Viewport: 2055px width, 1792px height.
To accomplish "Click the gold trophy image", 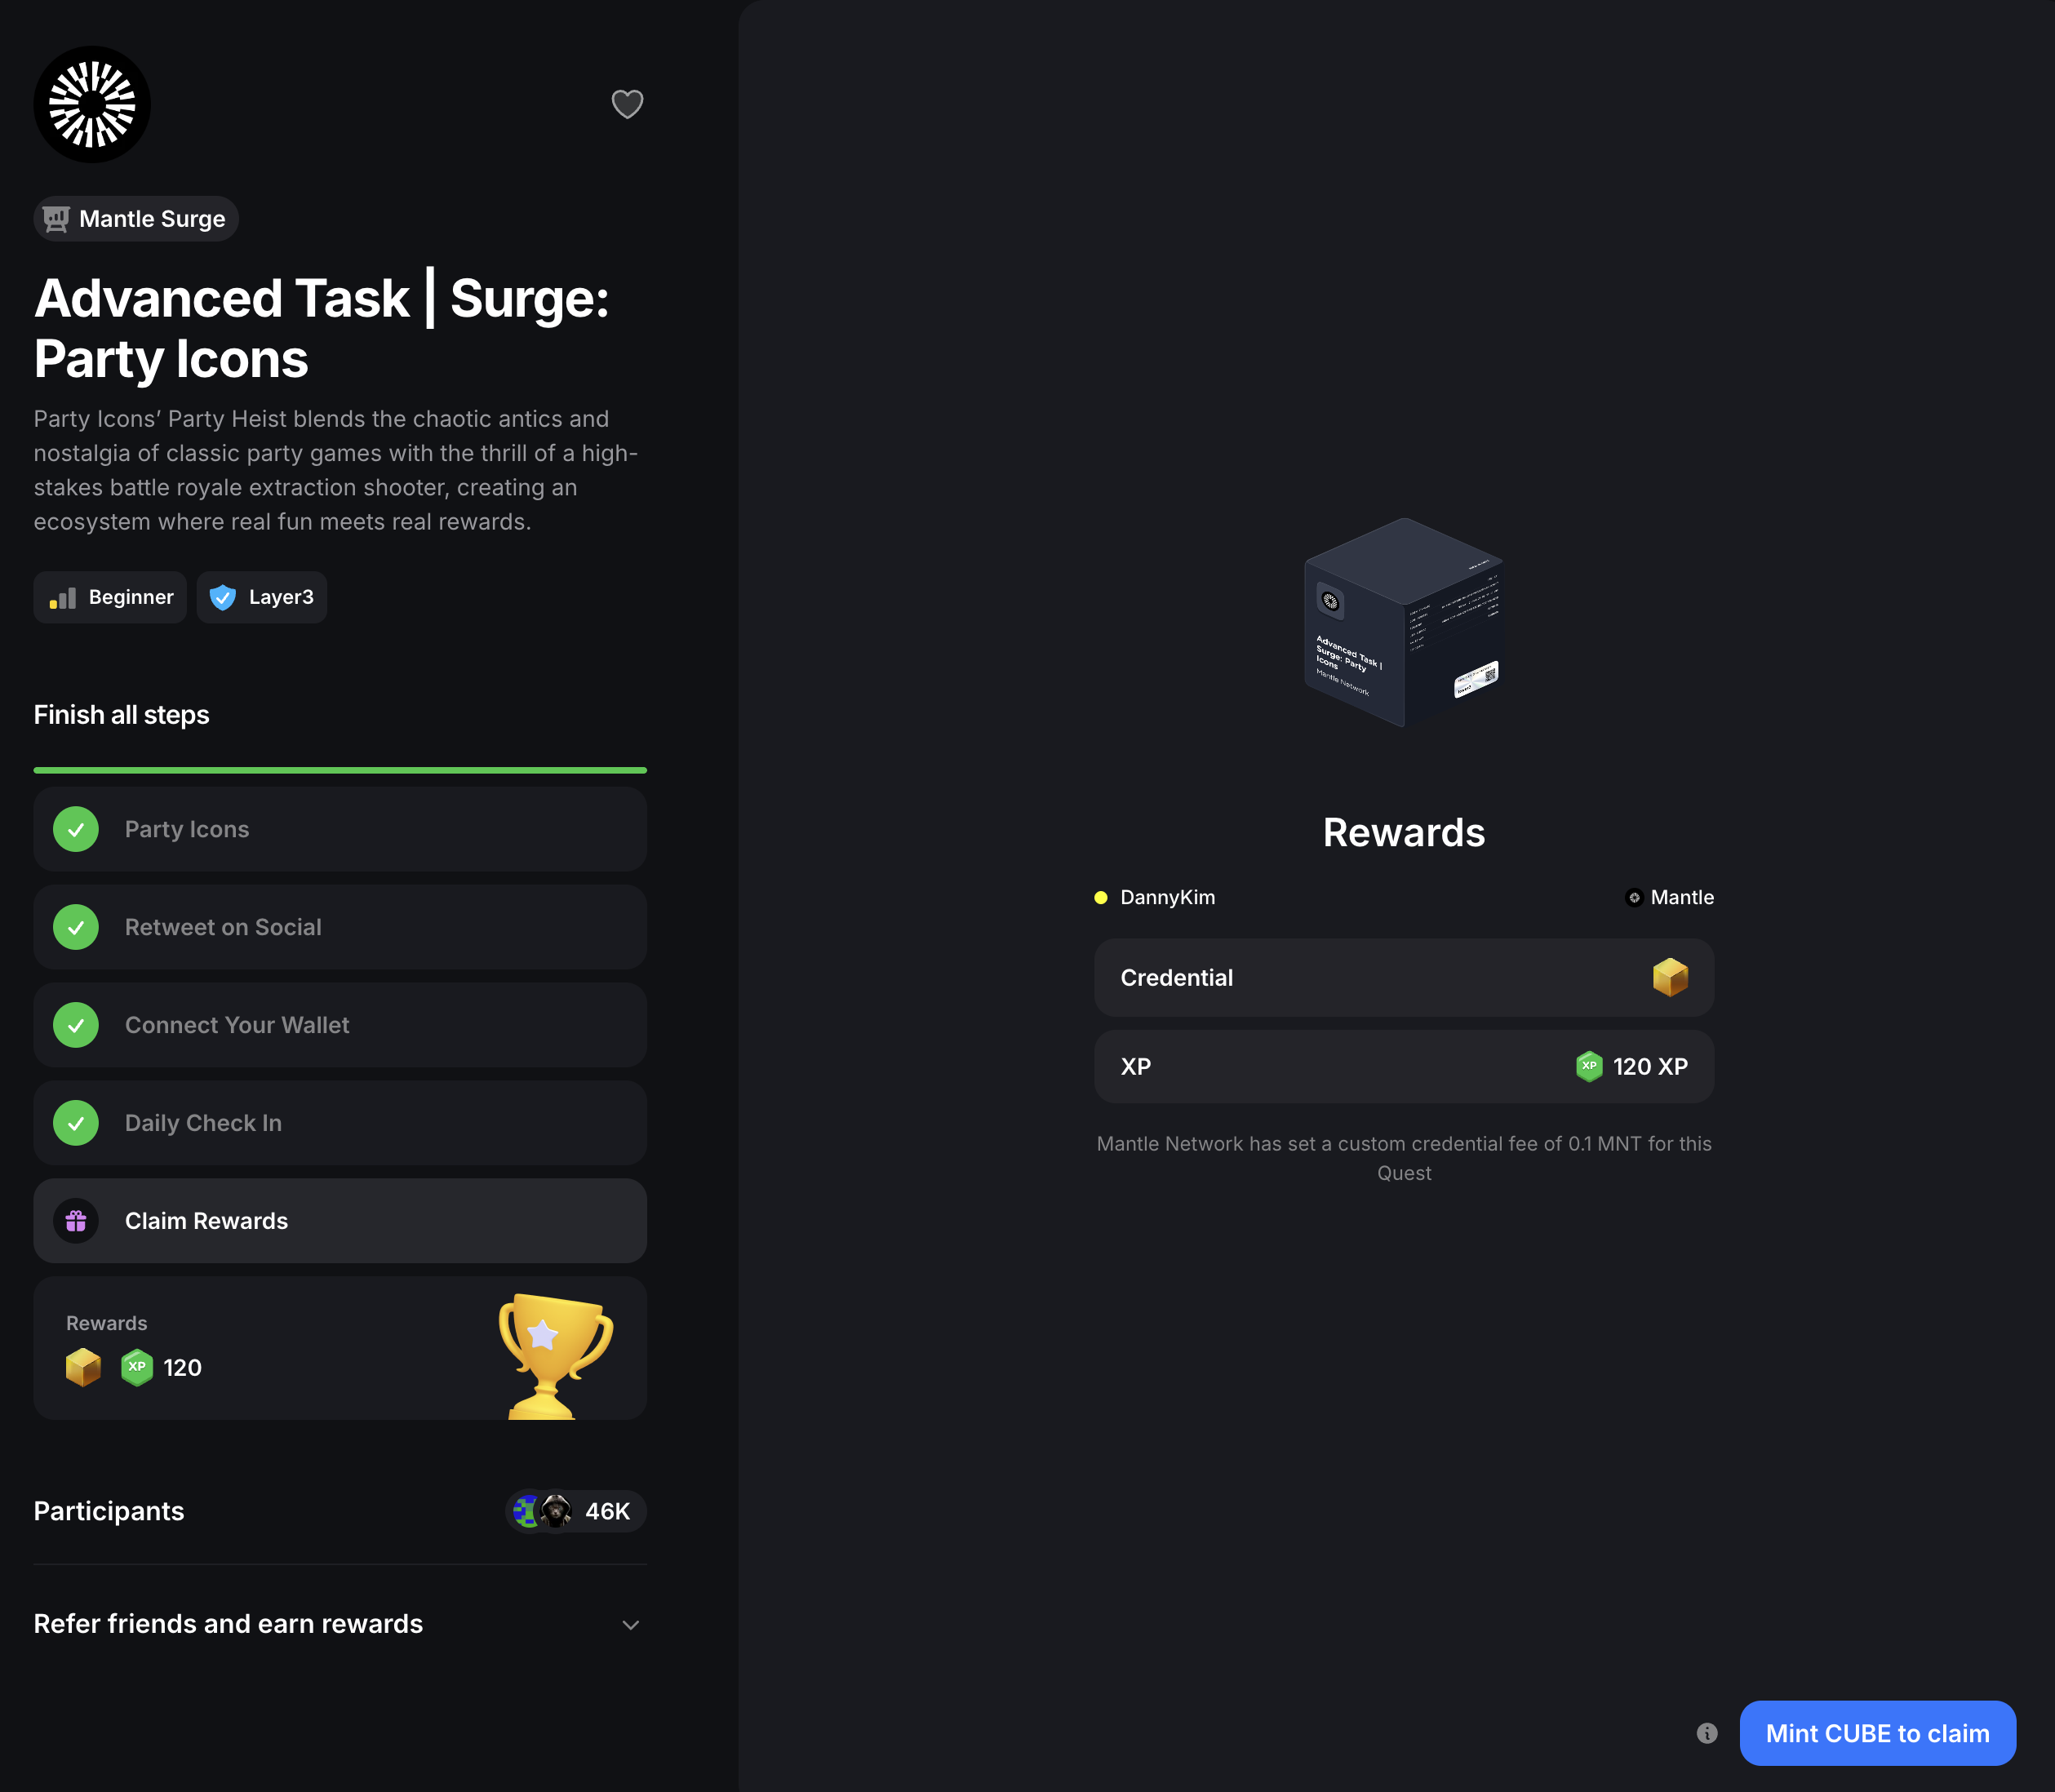I will click(554, 1354).
